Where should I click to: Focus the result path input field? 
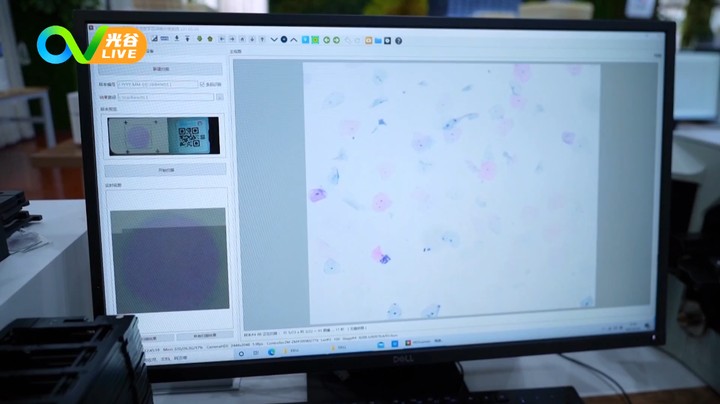(166, 97)
